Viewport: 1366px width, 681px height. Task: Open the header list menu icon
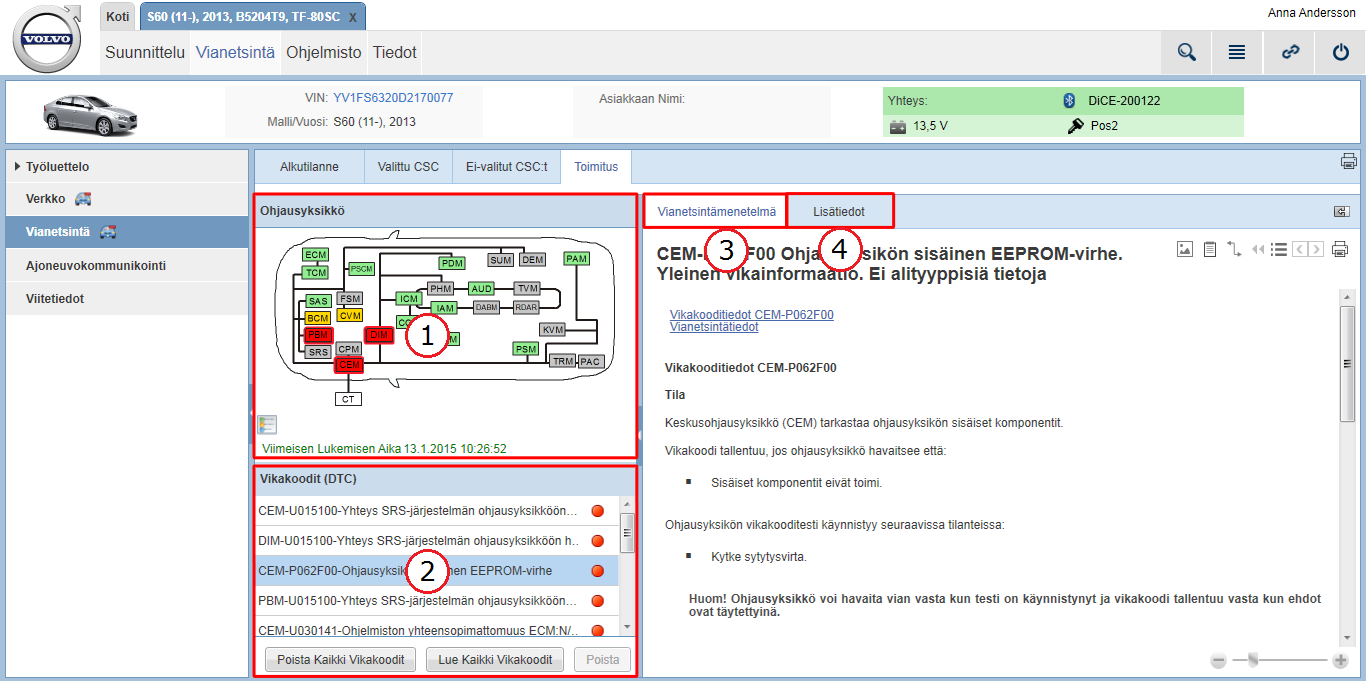click(x=1237, y=53)
